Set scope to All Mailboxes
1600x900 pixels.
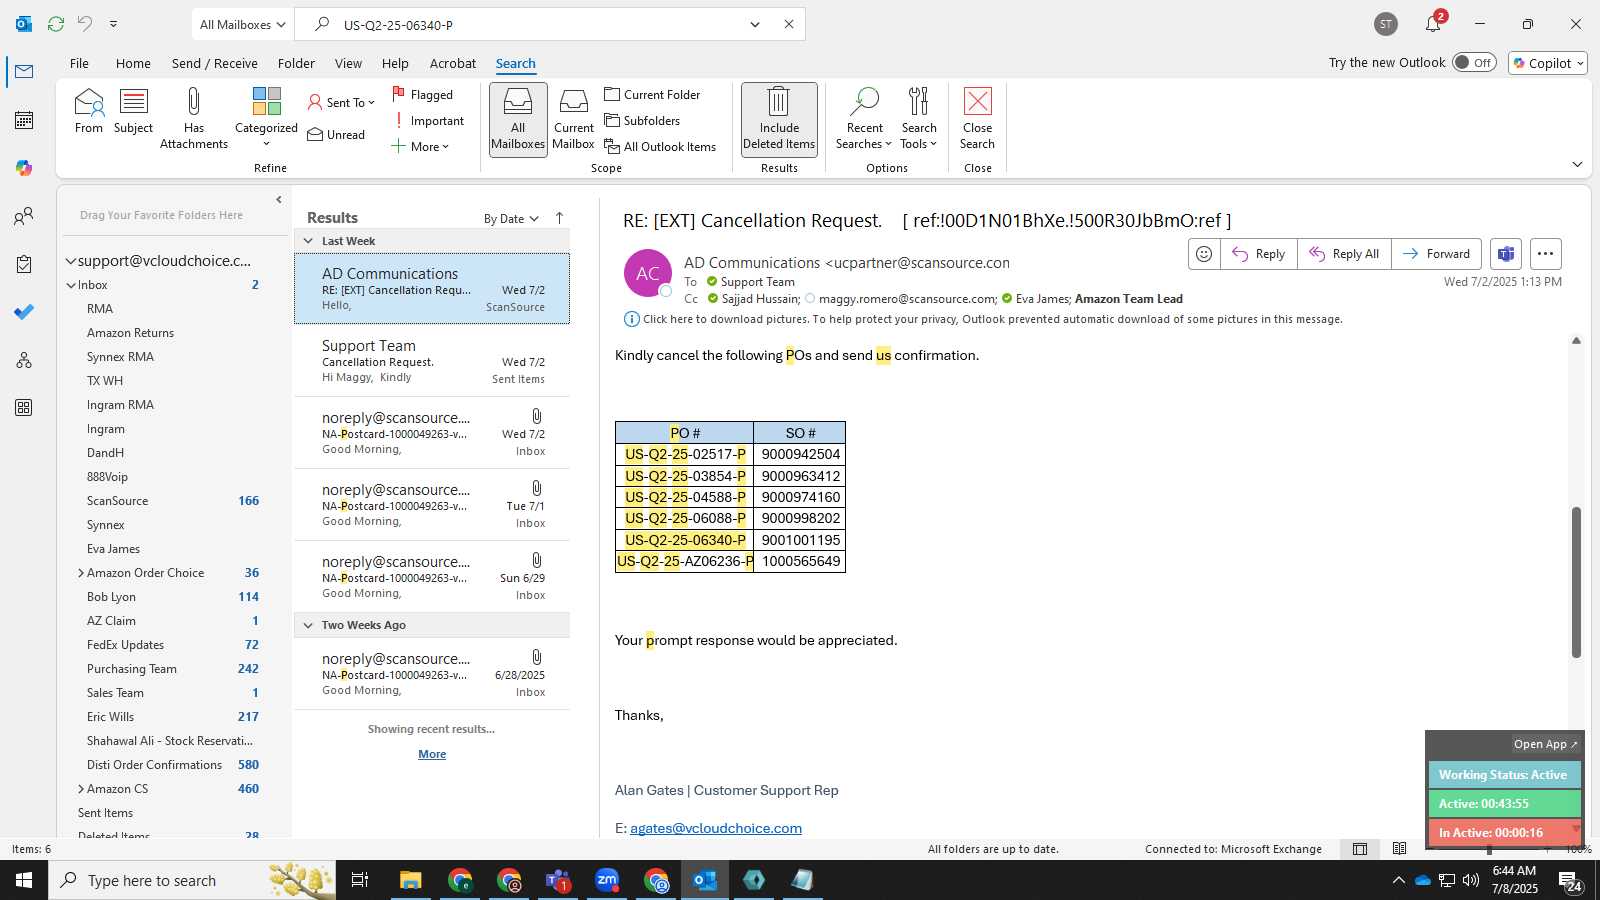(x=518, y=119)
